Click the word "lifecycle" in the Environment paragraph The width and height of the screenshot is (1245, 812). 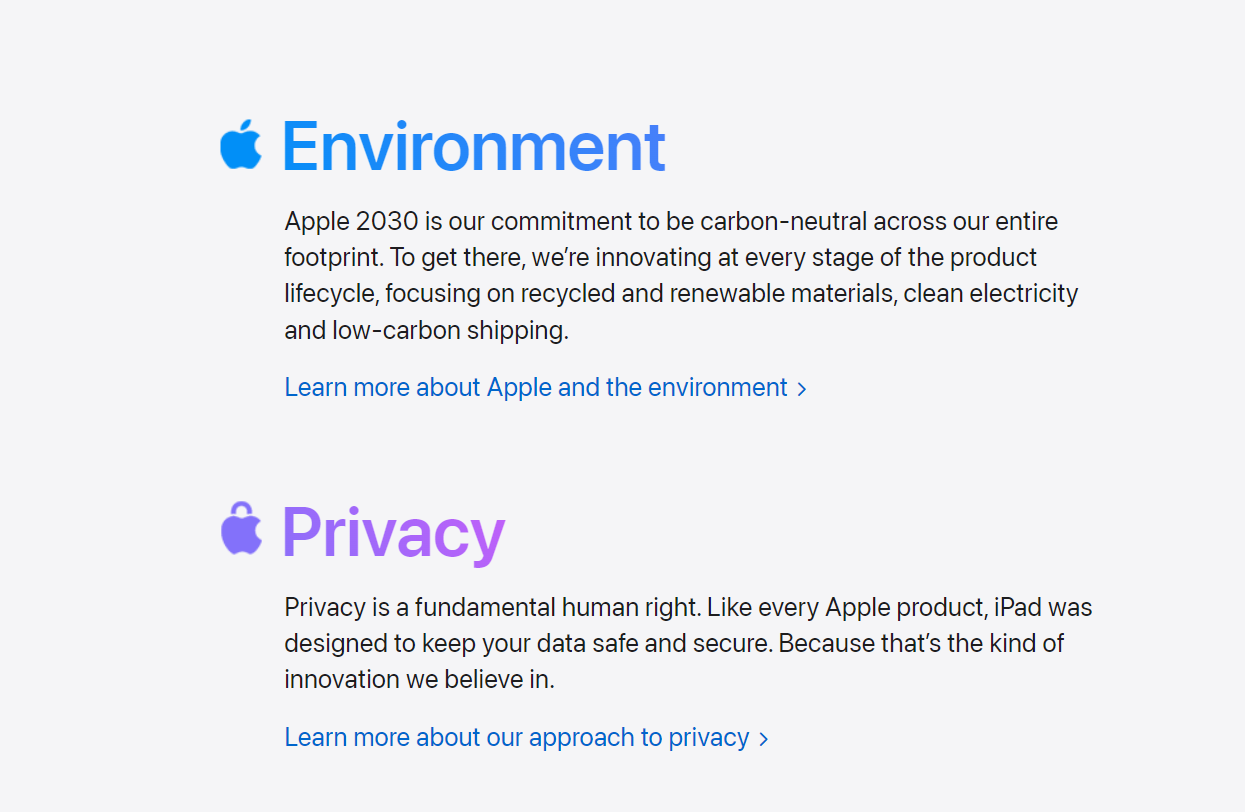(330, 294)
